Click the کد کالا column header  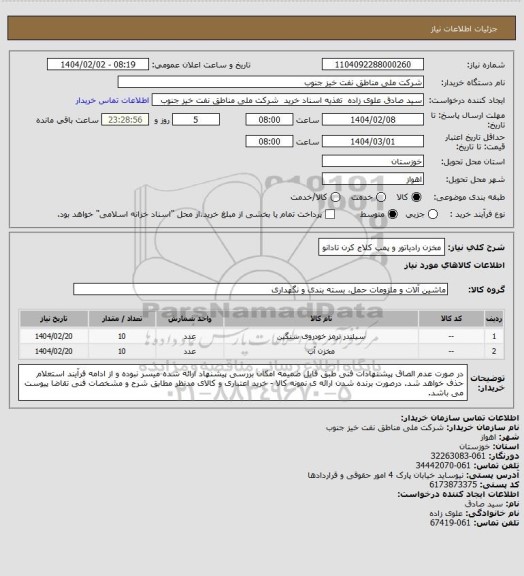pos(451,318)
